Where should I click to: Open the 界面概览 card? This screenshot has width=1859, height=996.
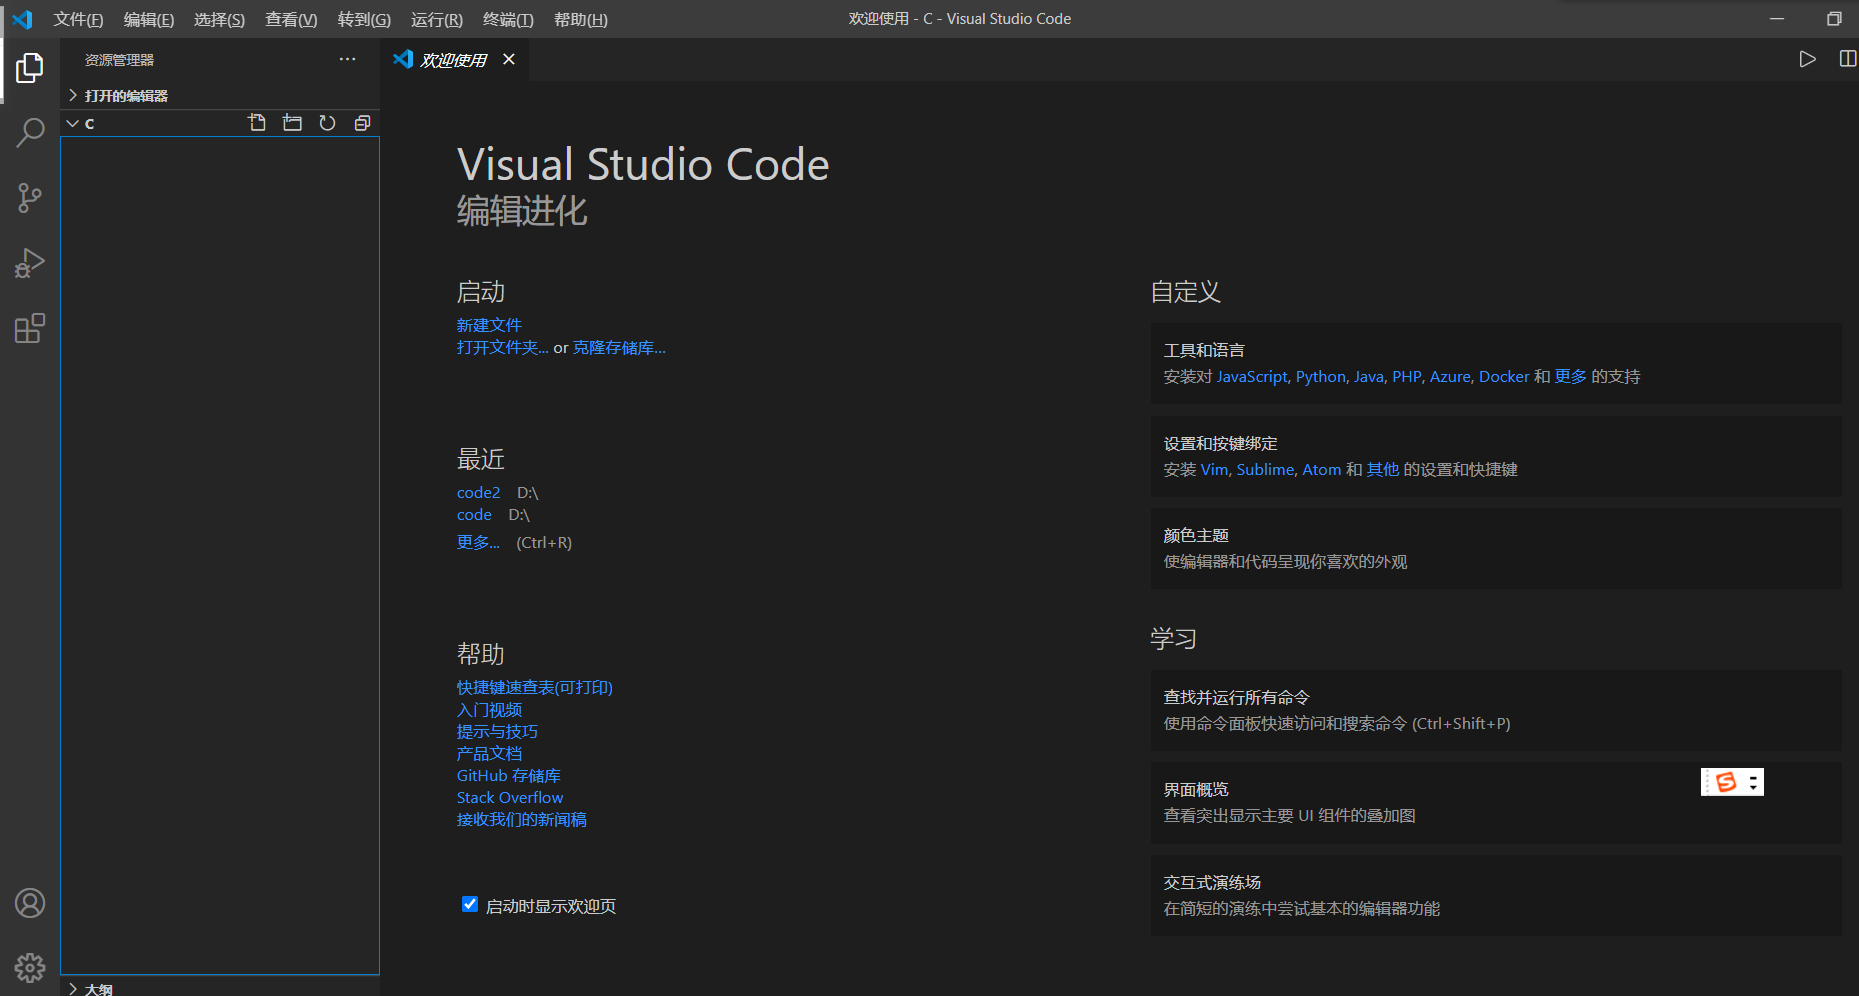pyautogui.click(x=1496, y=802)
